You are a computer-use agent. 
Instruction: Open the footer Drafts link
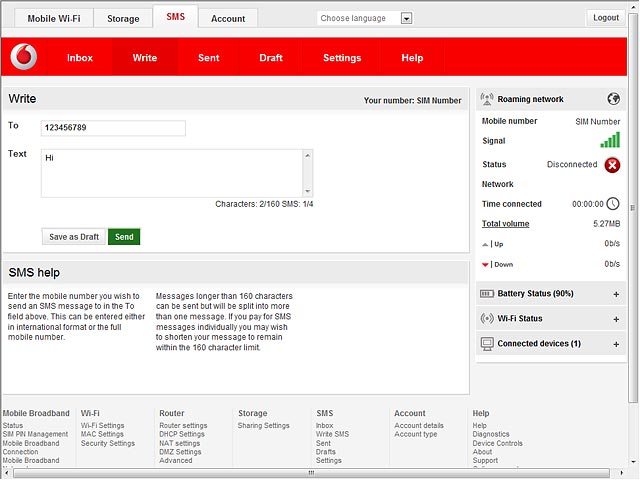click(x=326, y=452)
